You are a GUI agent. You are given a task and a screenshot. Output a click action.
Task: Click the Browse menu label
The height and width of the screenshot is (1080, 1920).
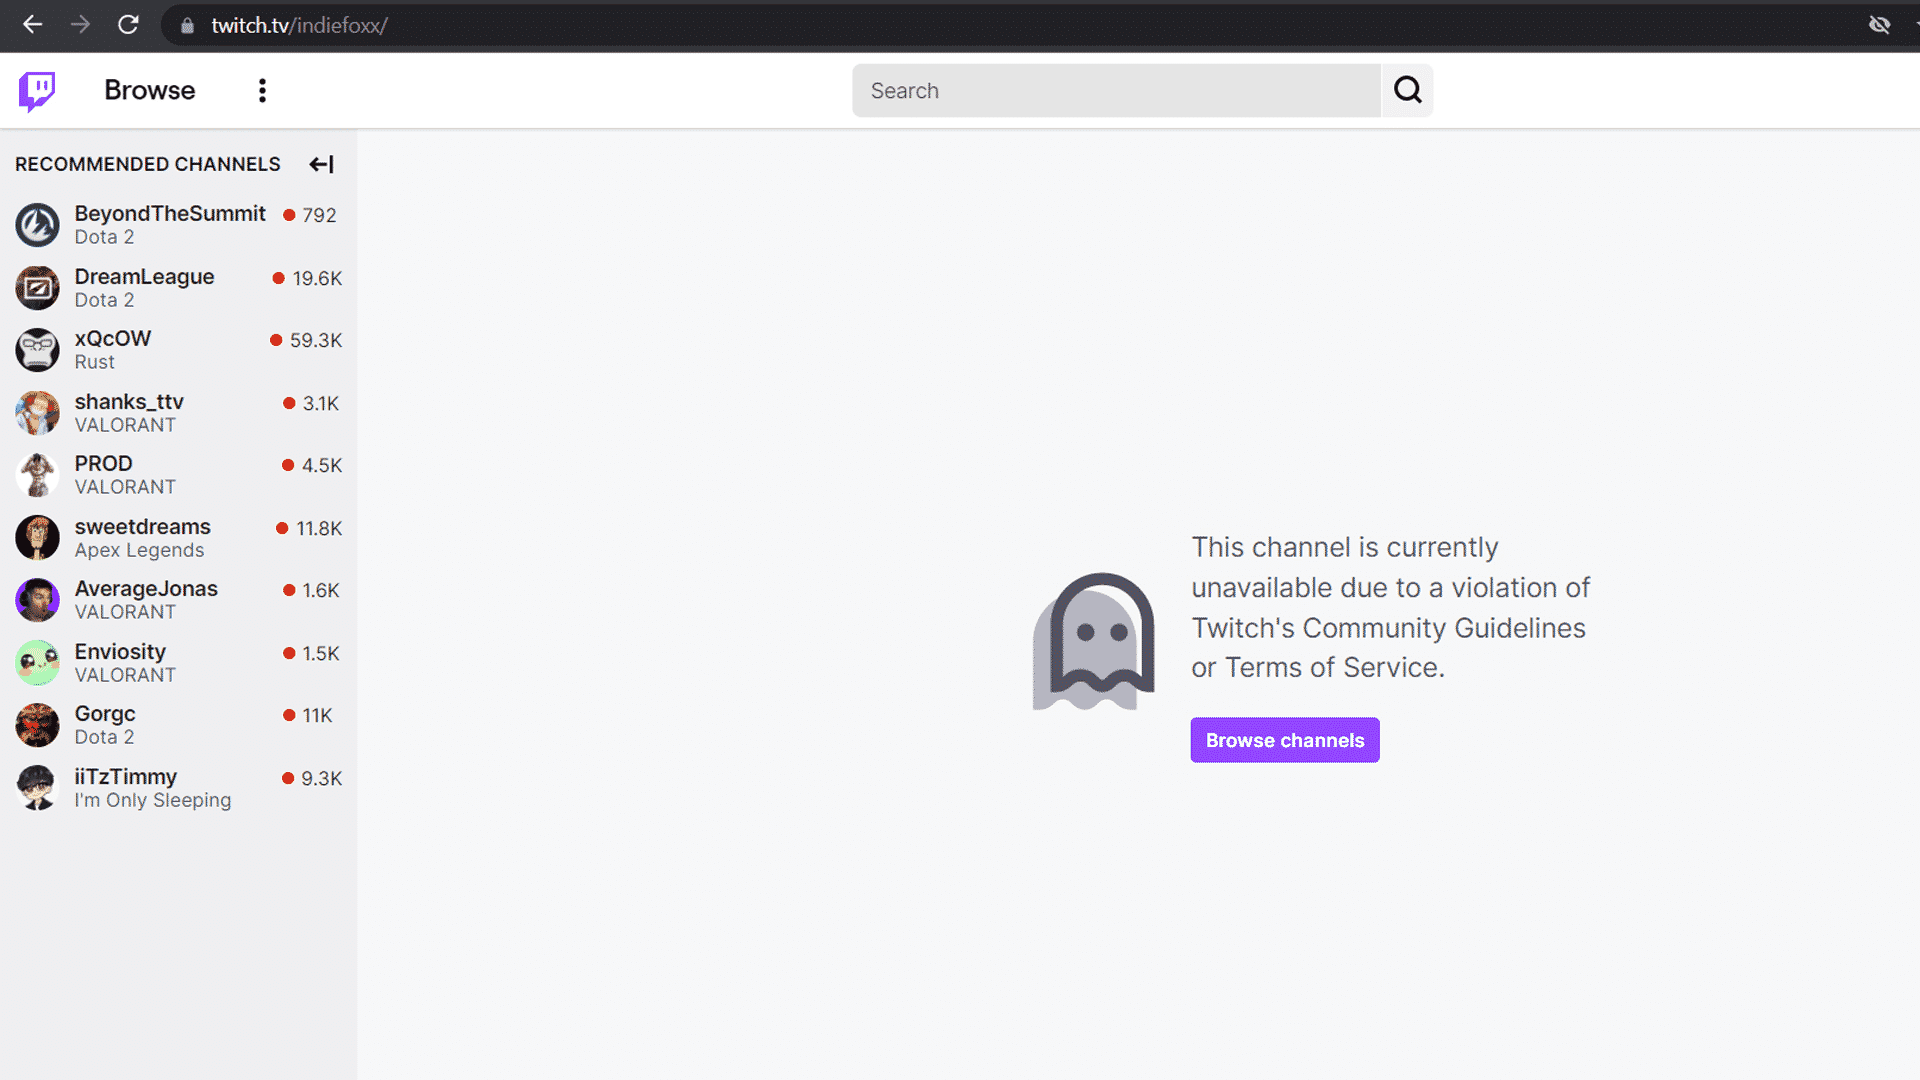pos(149,90)
